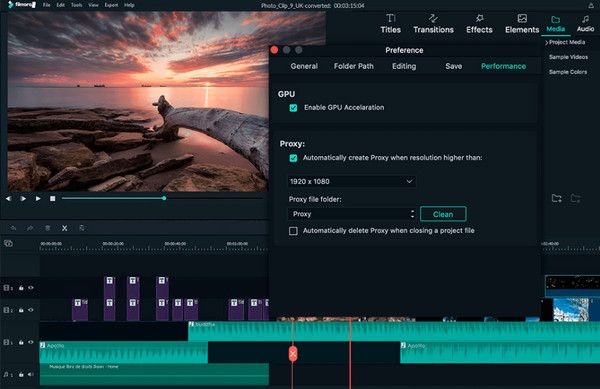This screenshot has width=600, height=389.
Task: Lock video track 3
Action: coord(21,288)
